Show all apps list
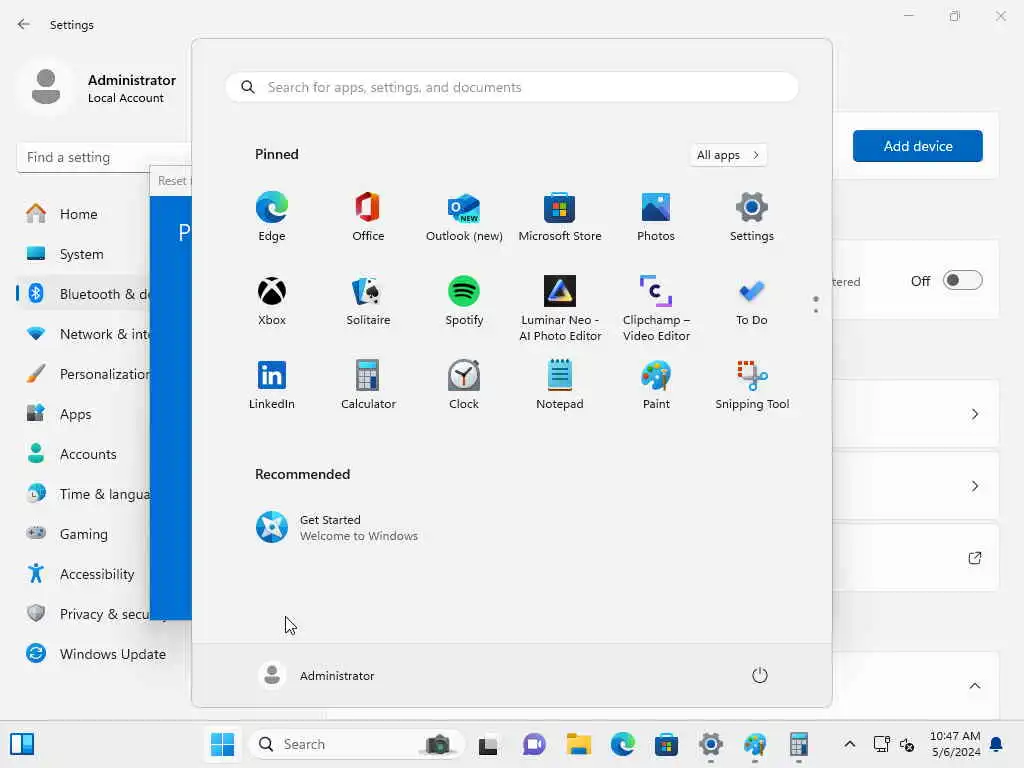 coord(728,155)
